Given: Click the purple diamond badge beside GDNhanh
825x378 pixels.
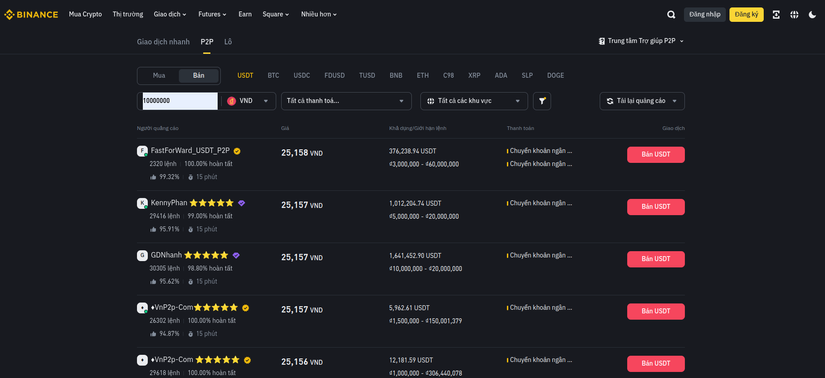Looking at the screenshot, I should 236,255.
